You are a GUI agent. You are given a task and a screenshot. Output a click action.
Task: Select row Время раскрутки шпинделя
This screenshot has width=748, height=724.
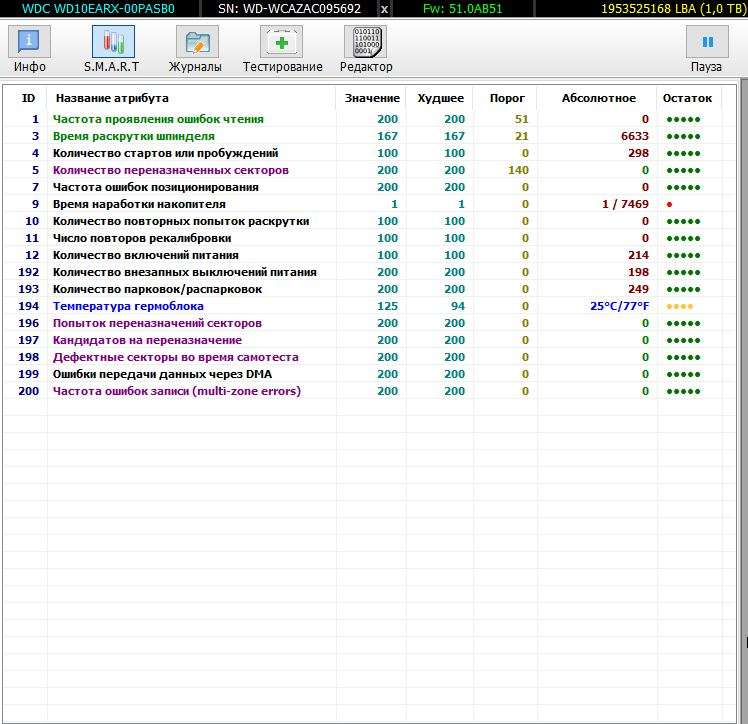[x=363, y=136]
